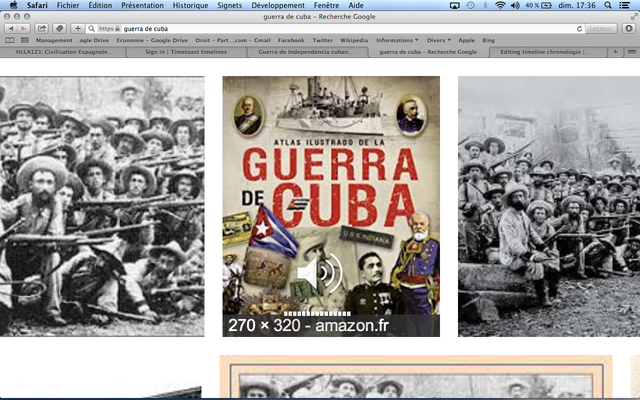Open the Facebook bookmark
This screenshot has height=400, width=640.
(x=291, y=40)
